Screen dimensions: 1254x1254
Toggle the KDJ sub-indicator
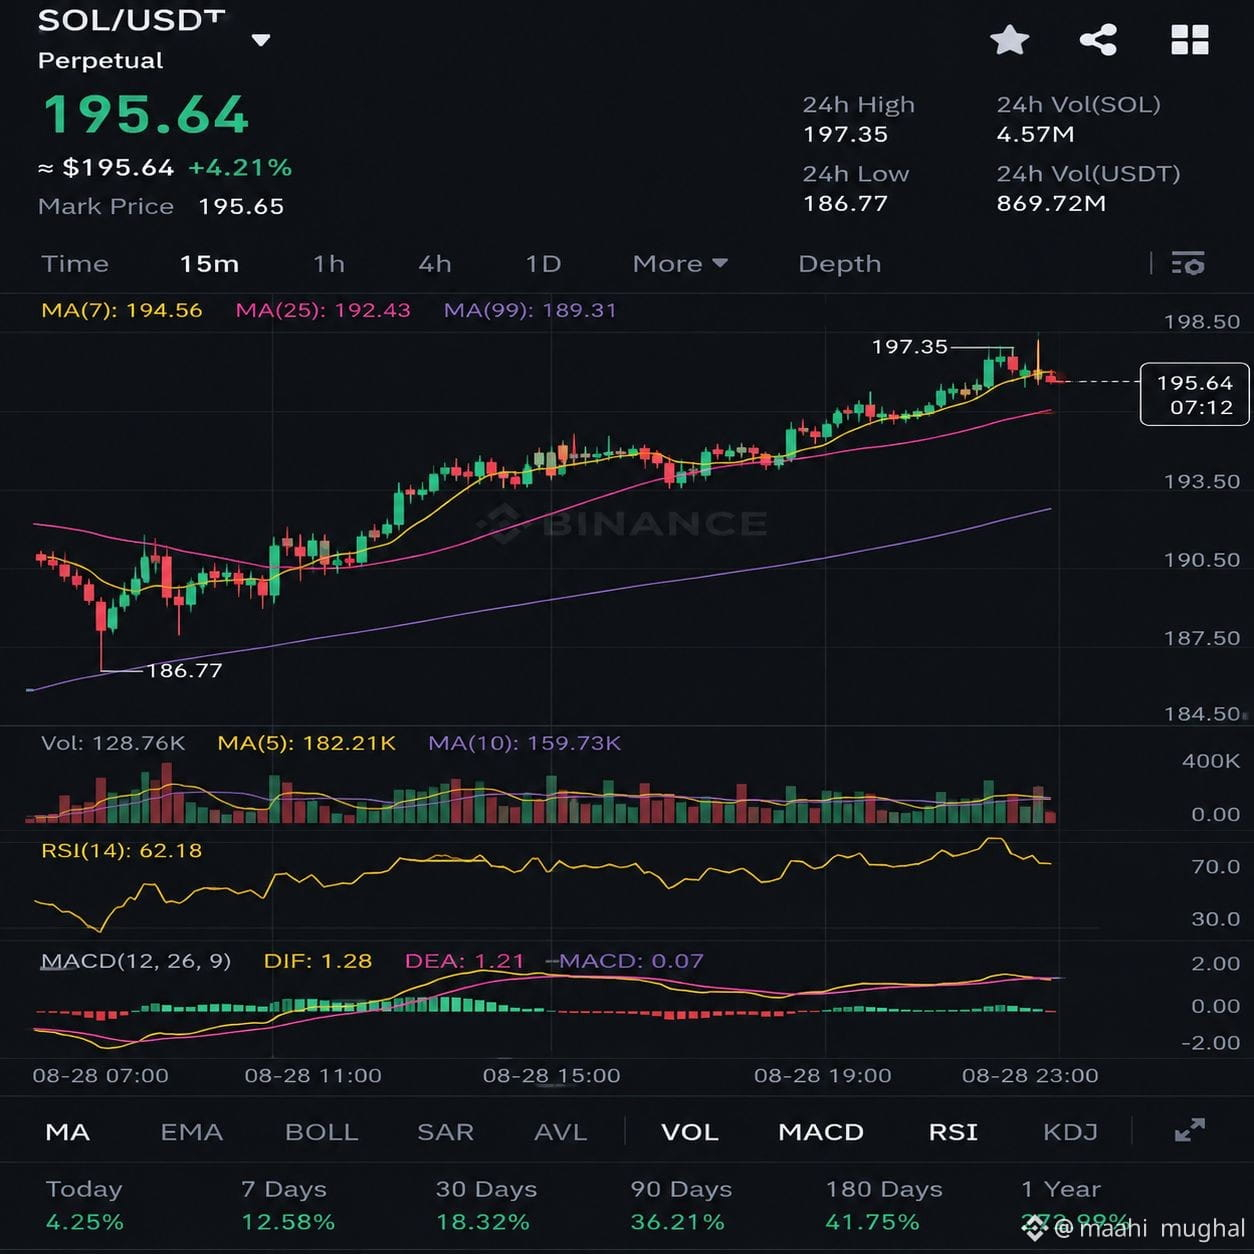(1070, 1132)
